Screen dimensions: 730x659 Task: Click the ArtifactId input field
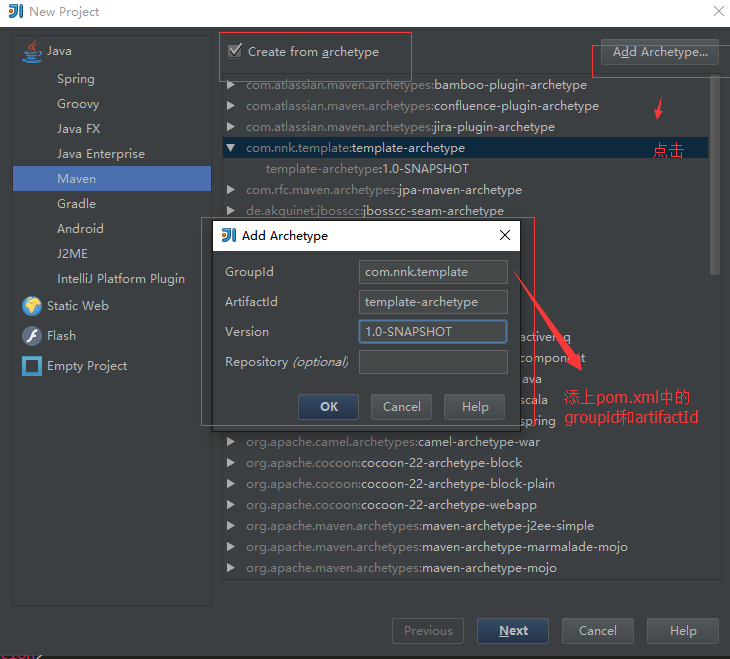(433, 302)
